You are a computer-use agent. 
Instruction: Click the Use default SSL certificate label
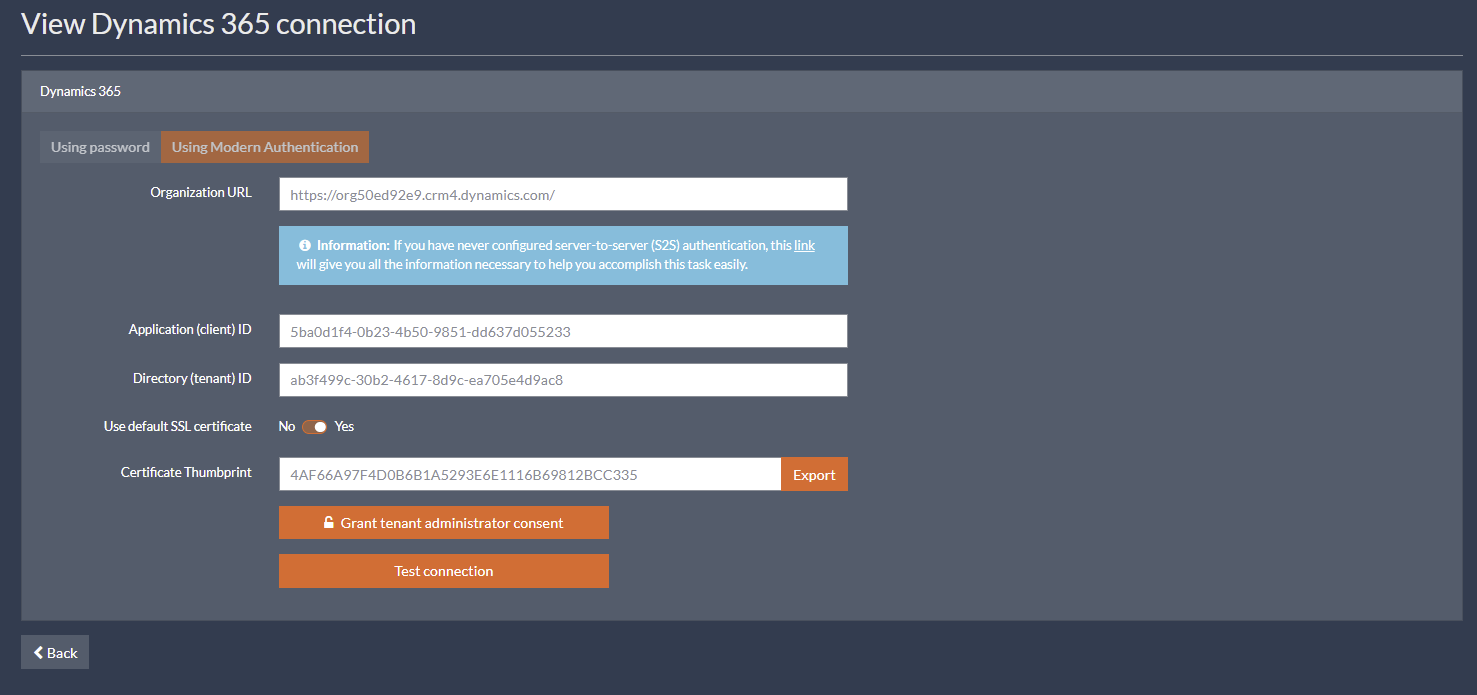tap(178, 426)
